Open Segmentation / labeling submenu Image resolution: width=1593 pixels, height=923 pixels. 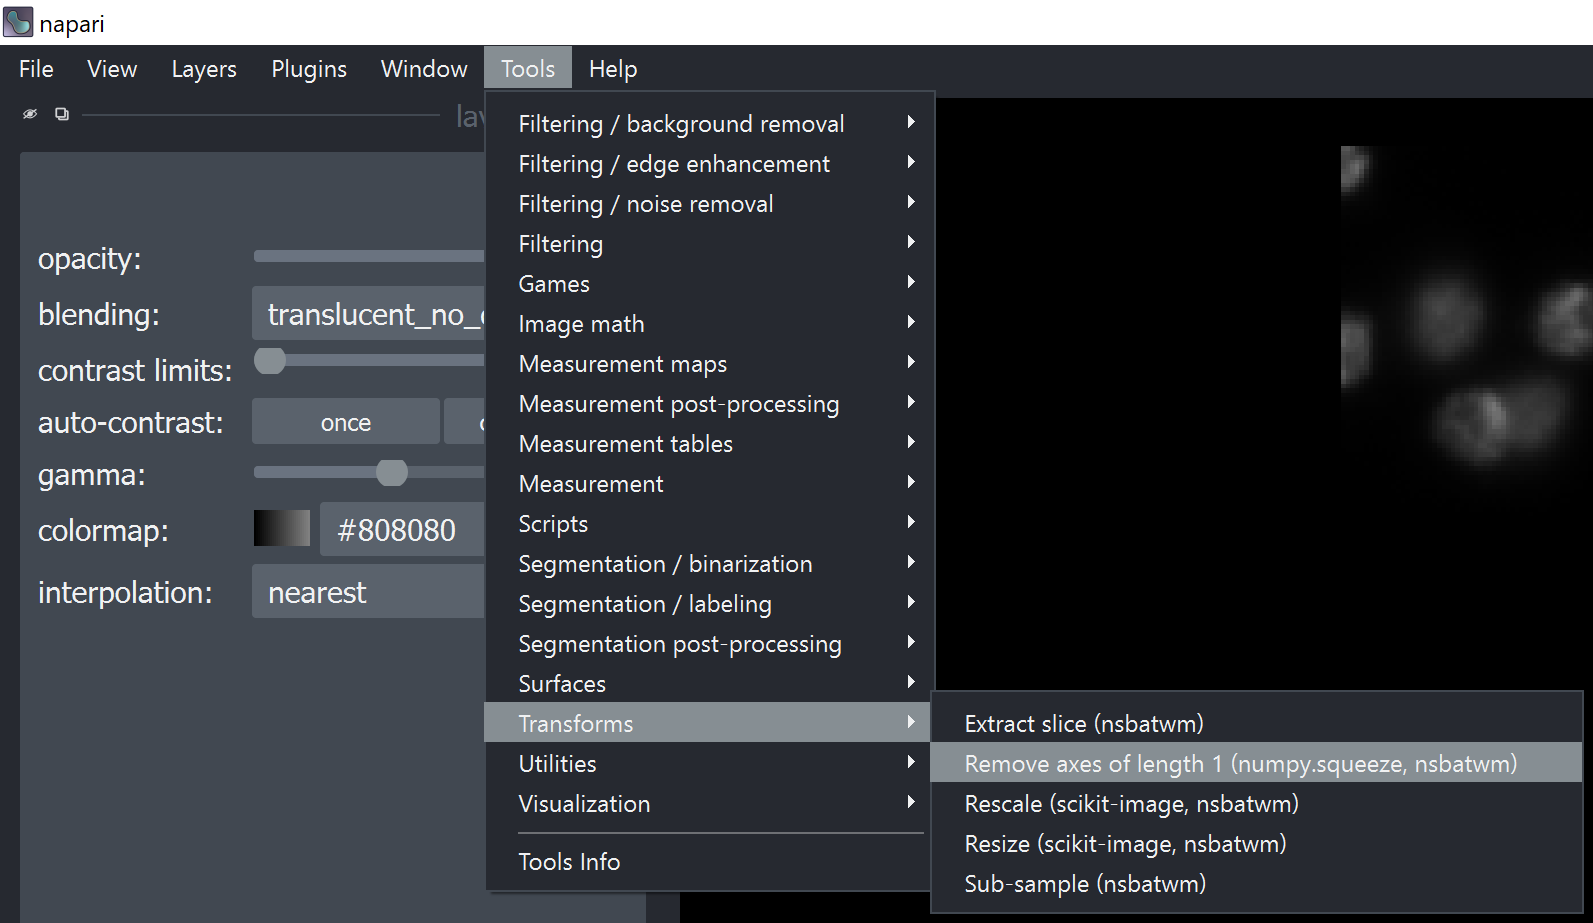709,603
